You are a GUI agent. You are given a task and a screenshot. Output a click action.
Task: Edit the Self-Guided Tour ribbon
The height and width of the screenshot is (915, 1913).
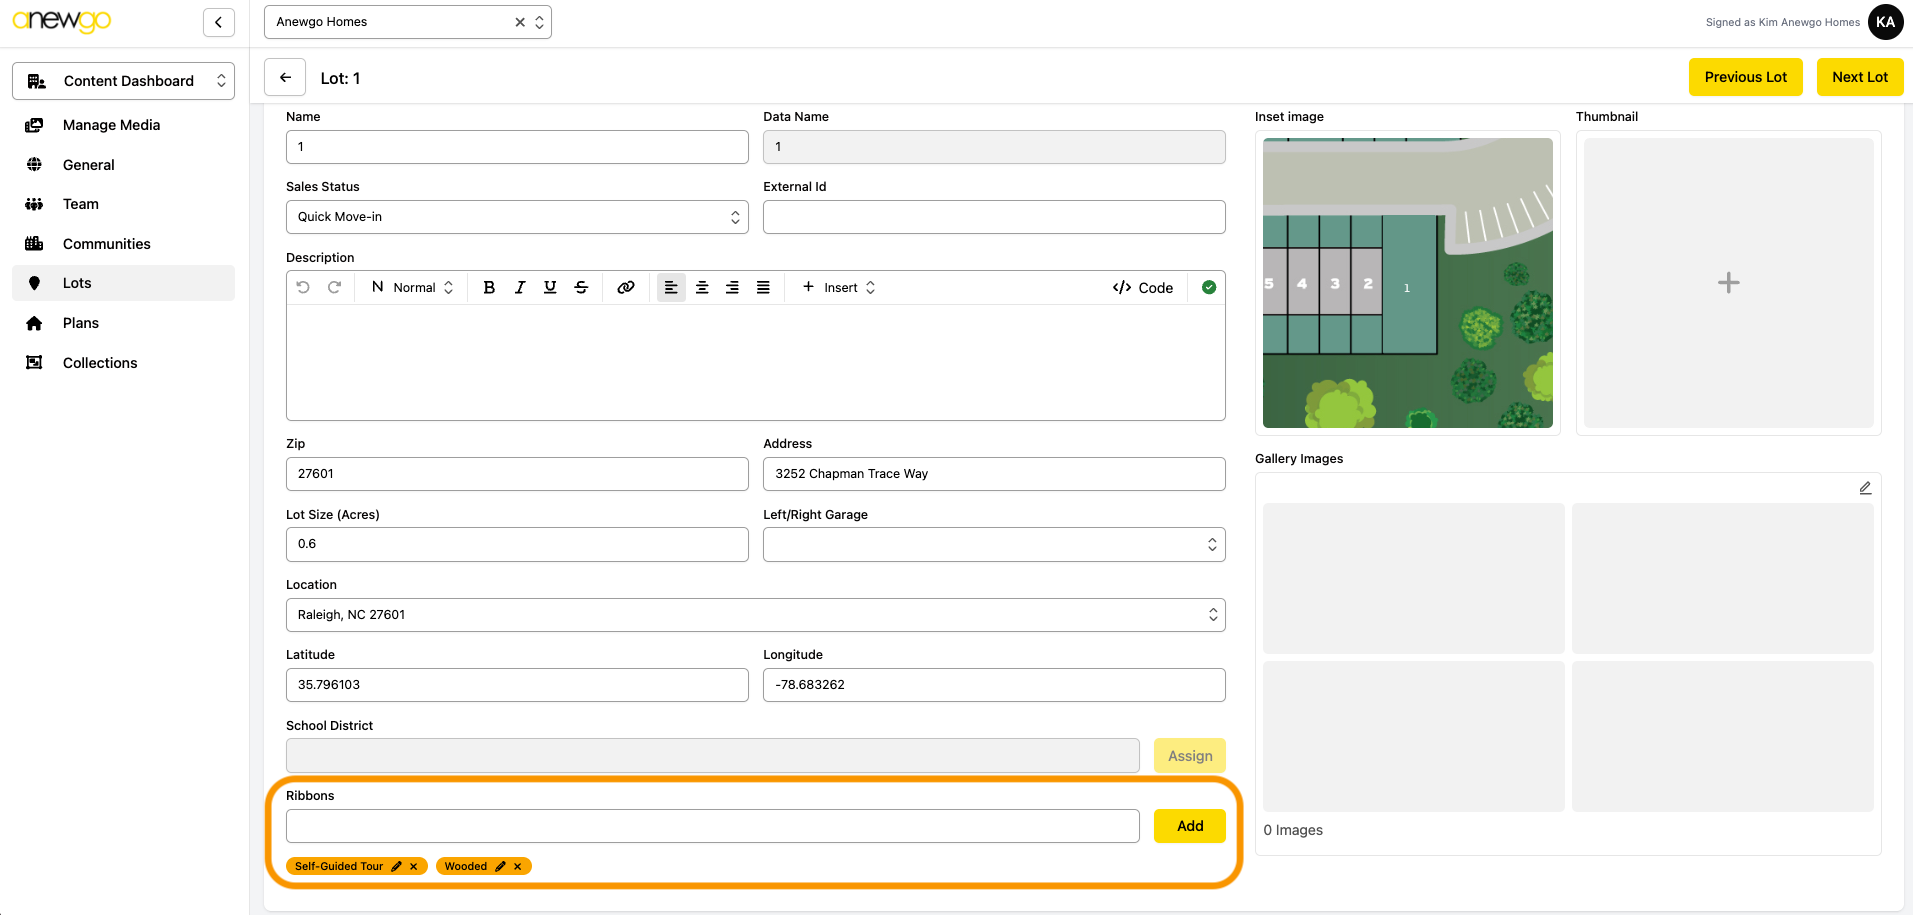click(x=397, y=867)
